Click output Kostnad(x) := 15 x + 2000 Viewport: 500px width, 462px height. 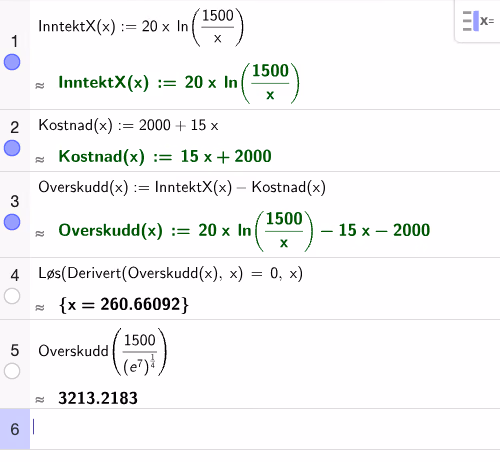coord(165,156)
